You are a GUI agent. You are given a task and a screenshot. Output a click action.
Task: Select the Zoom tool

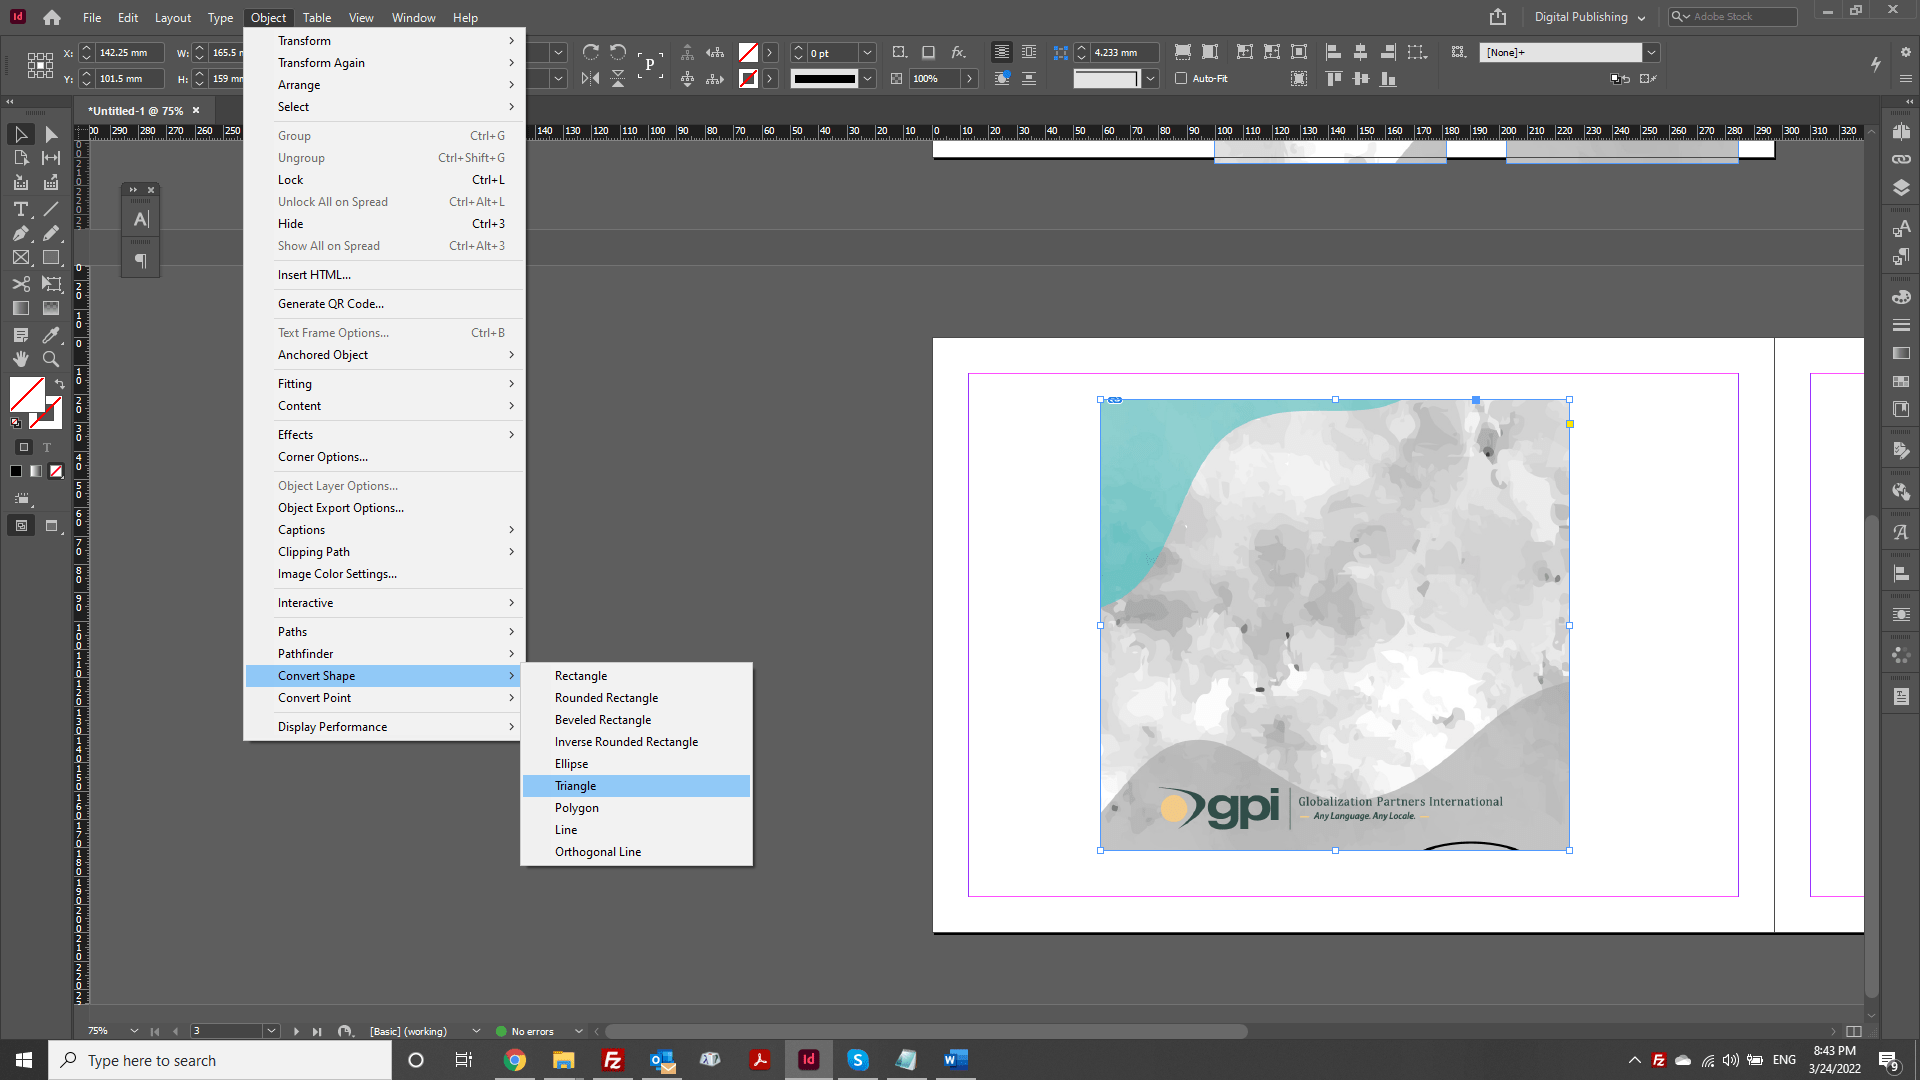pyautogui.click(x=50, y=359)
